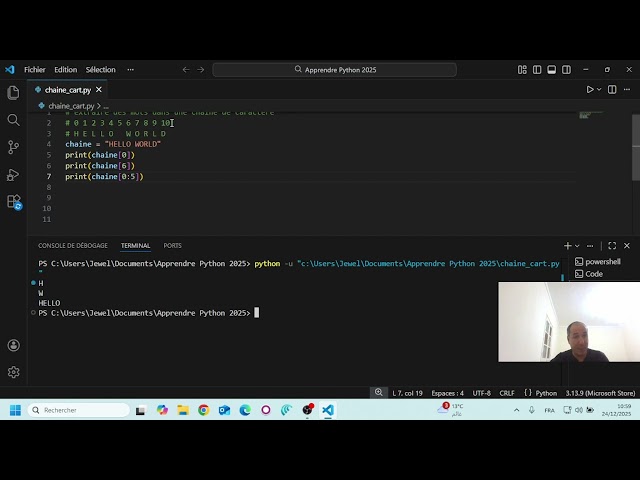The width and height of the screenshot is (640, 480).
Task: Customize layout icon in title bar
Action: (522, 70)
